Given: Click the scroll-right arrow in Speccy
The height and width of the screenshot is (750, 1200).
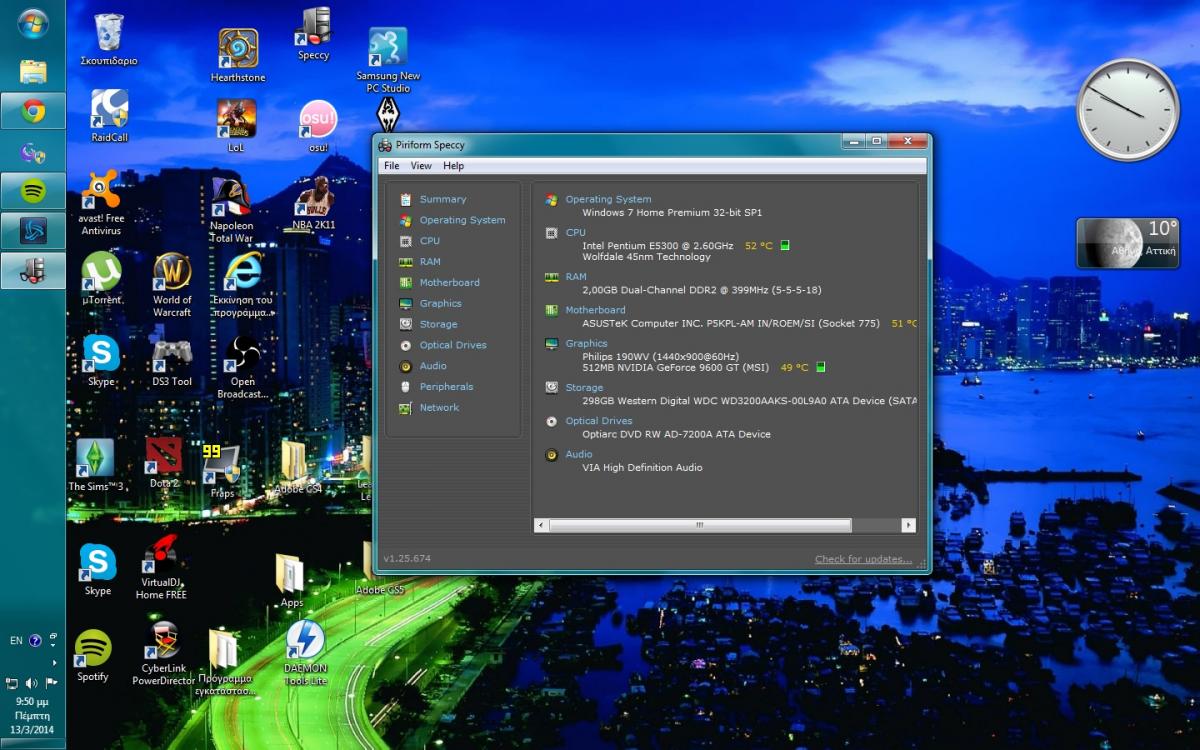Looking at the screenshot, I should coord(908,525).
